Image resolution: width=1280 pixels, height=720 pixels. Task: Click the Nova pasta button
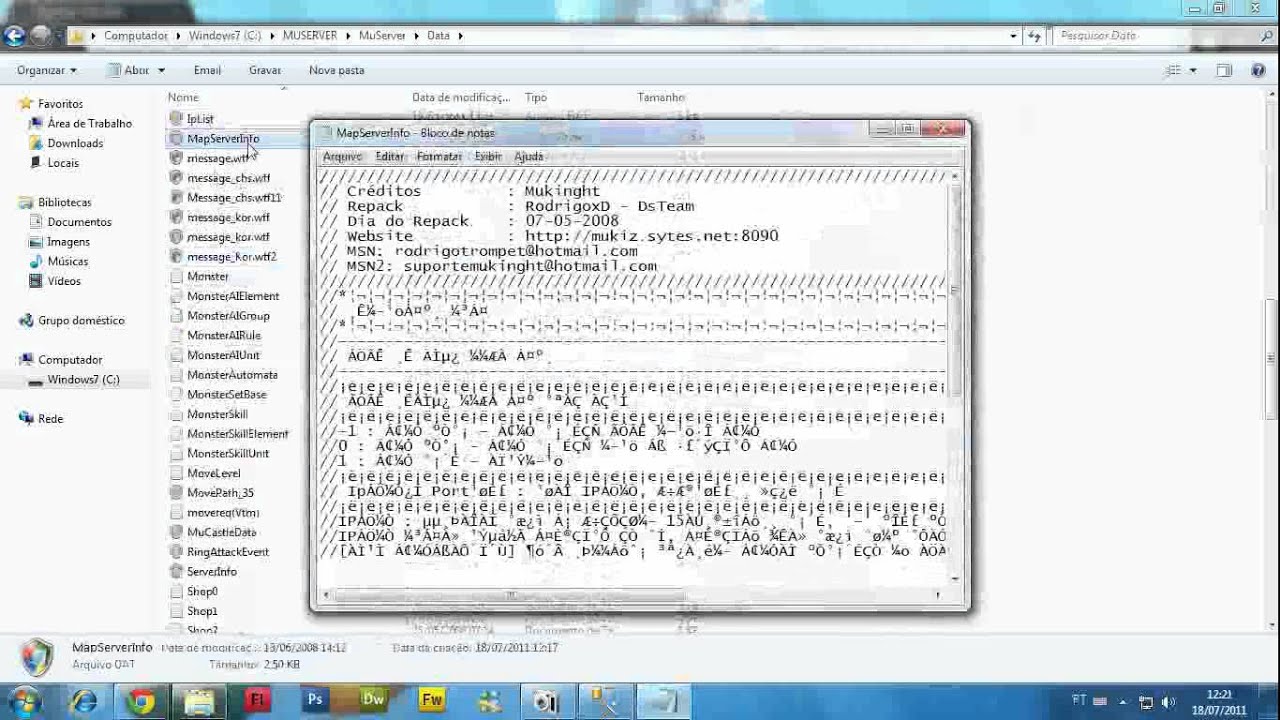[x=337, y=70]
